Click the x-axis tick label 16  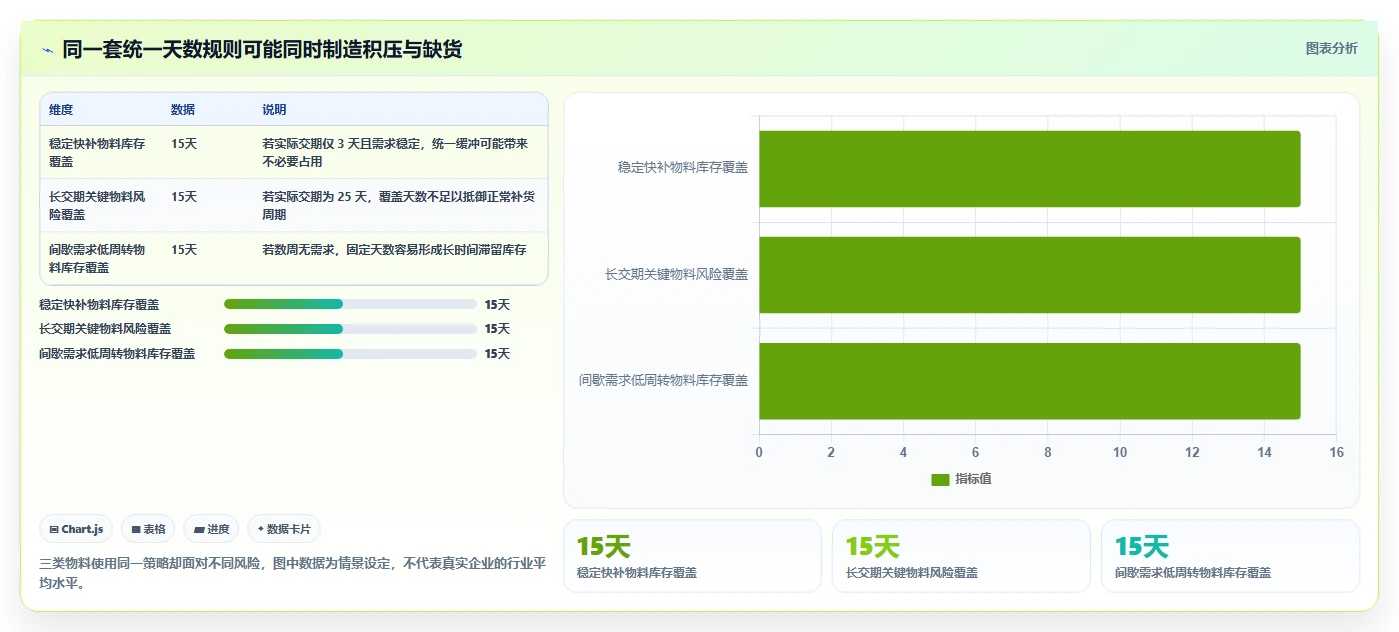[x=1336, y=452]
